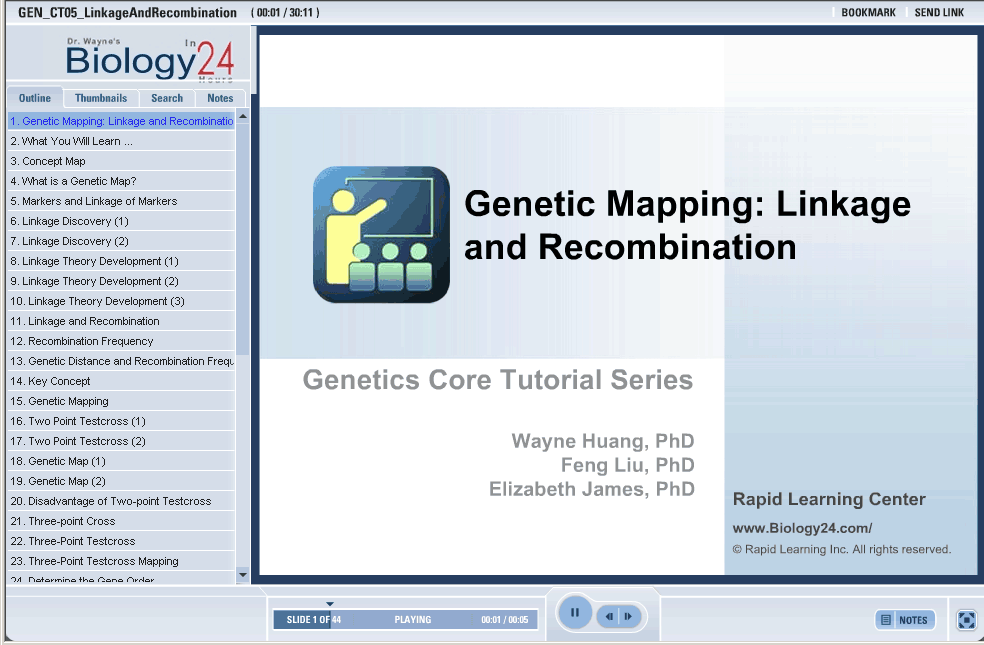The height and width of the screenshot is (645, 984).
Task: Click the teacher classroom icon on slide
Action: click(x=381, y=234)
